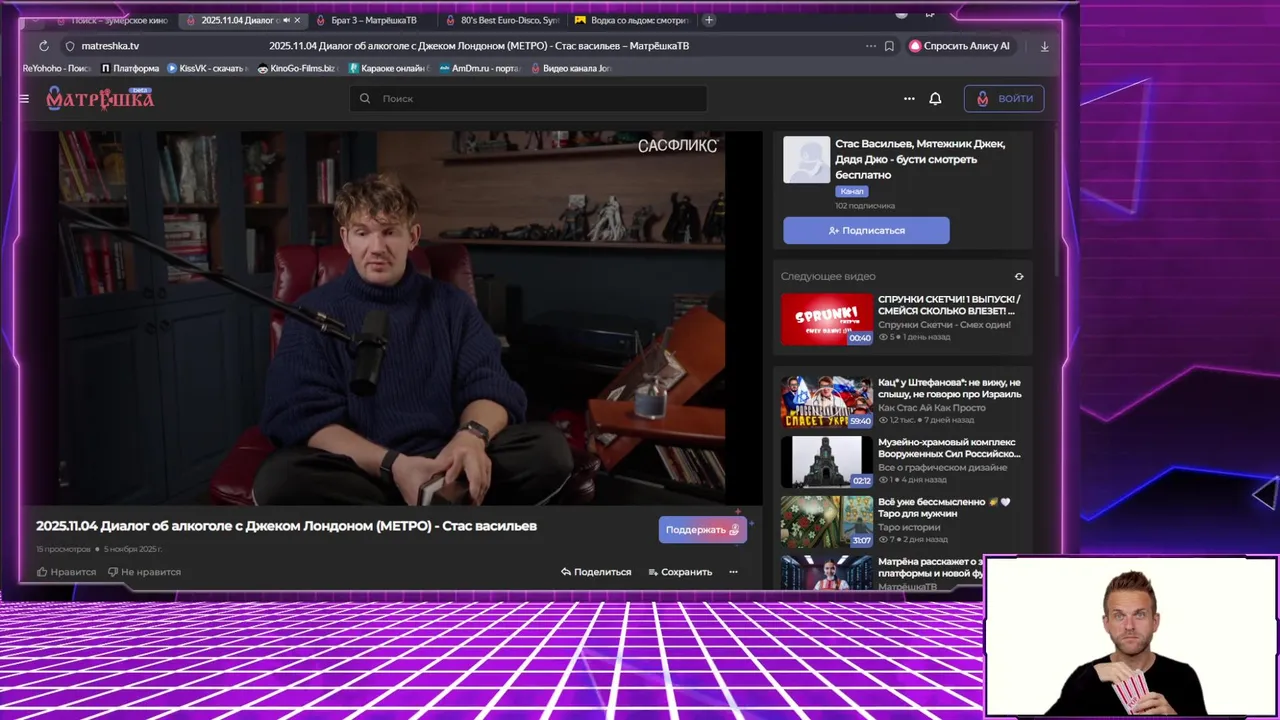Open Музейно-храмовый комплекс video title

949,448
